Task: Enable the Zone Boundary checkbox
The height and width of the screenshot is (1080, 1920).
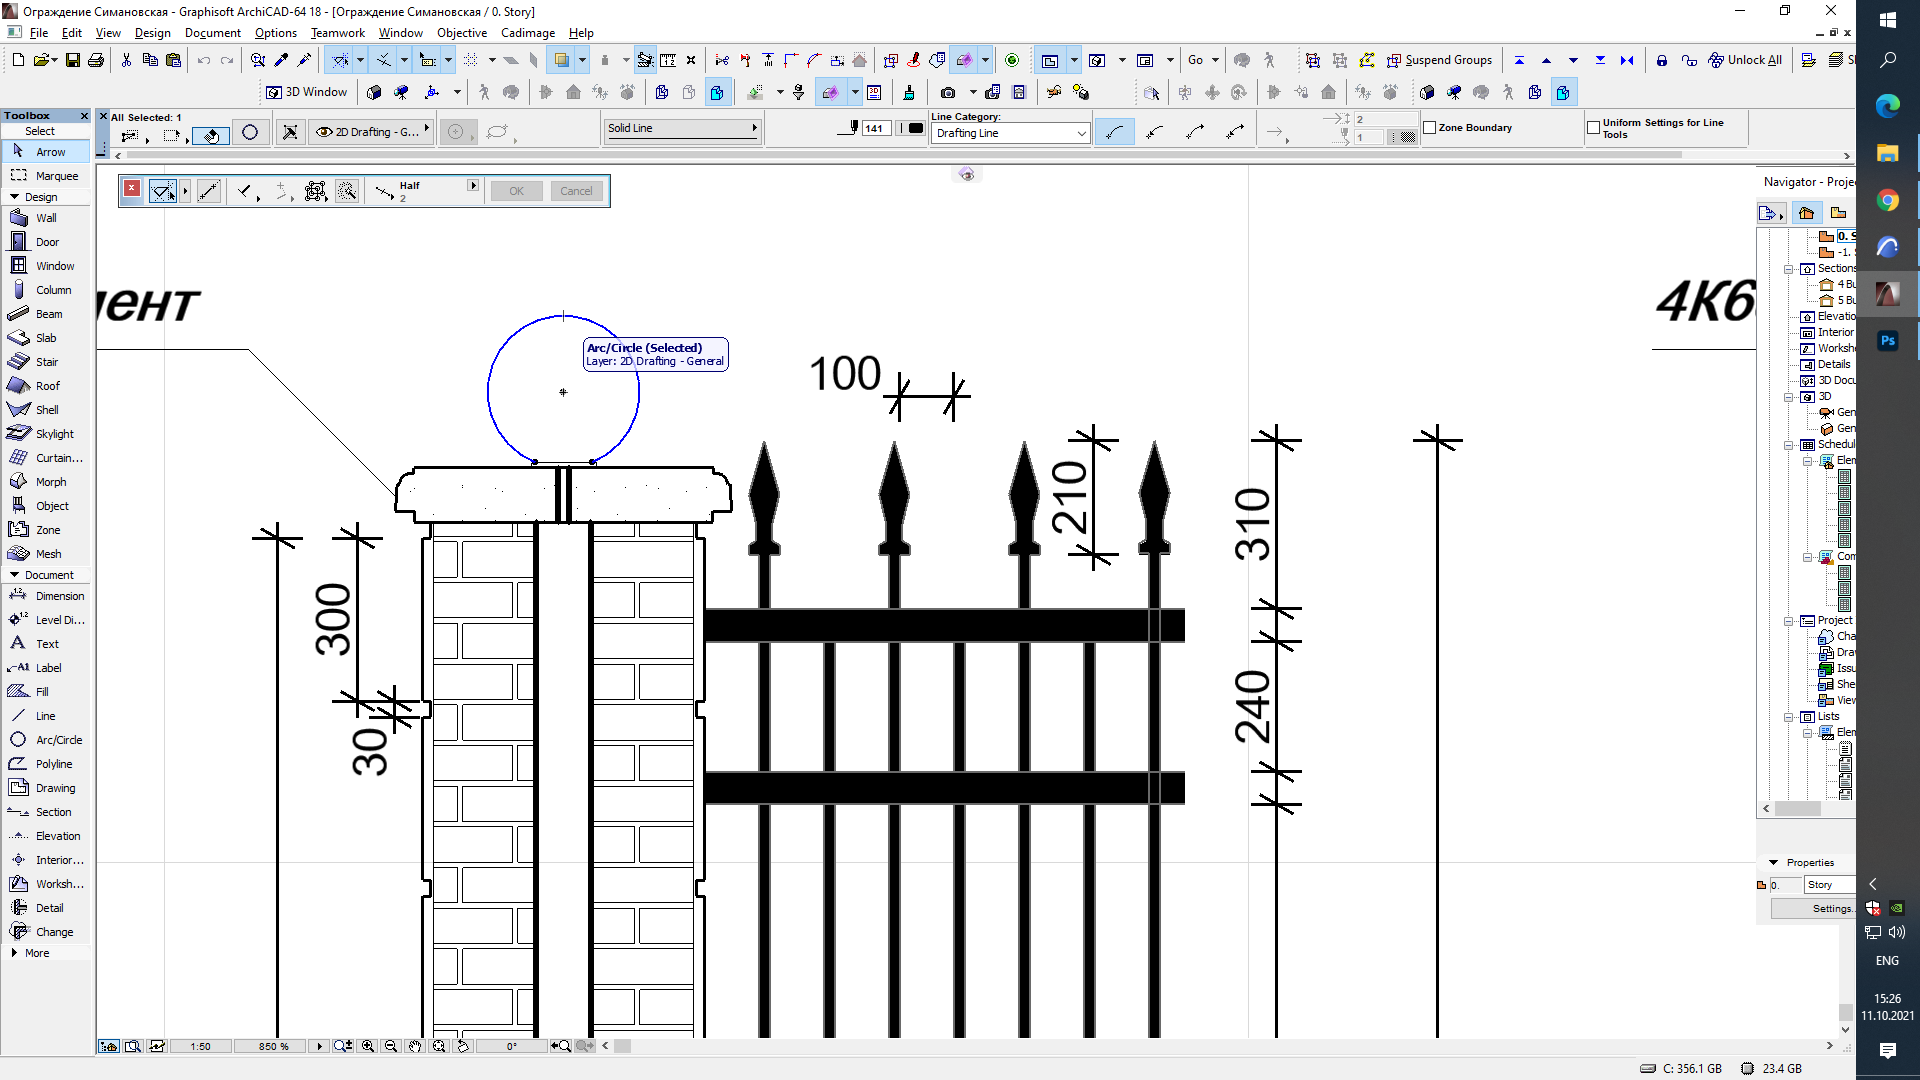Action: click(1429, 128)
